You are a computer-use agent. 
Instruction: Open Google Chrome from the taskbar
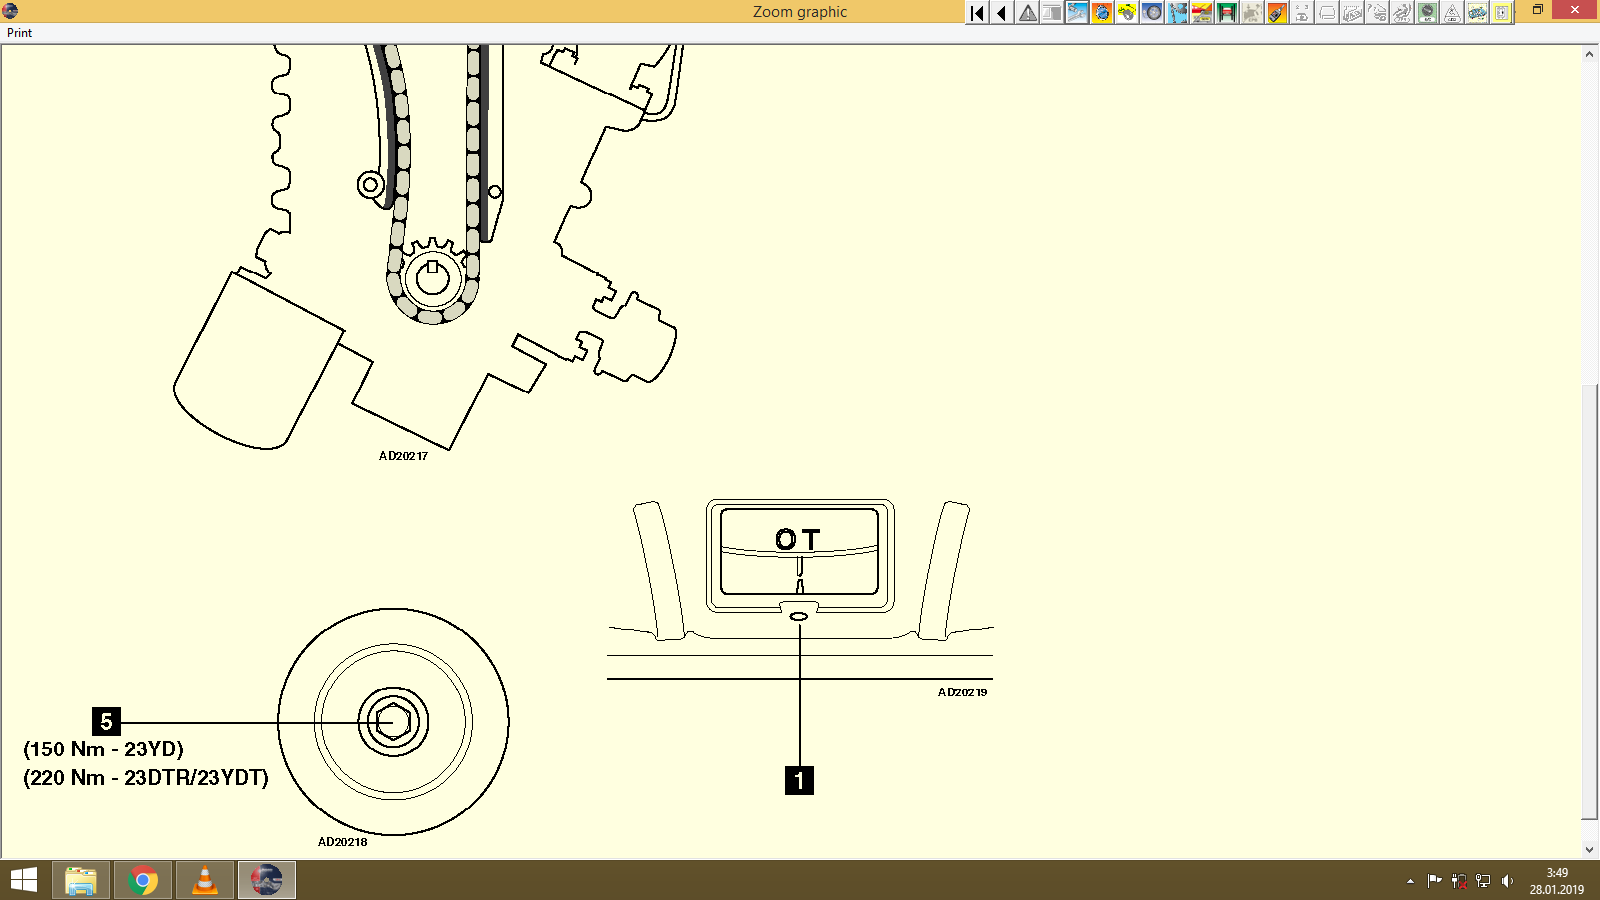[142, 881]
